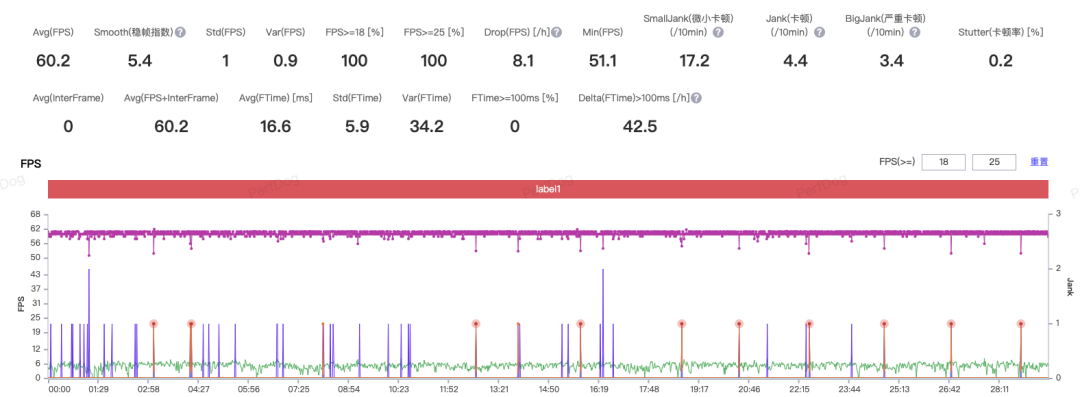Click the FPS>=18 [%] label
Viewport: 1080px width, 397px height.
coord(354,32)
